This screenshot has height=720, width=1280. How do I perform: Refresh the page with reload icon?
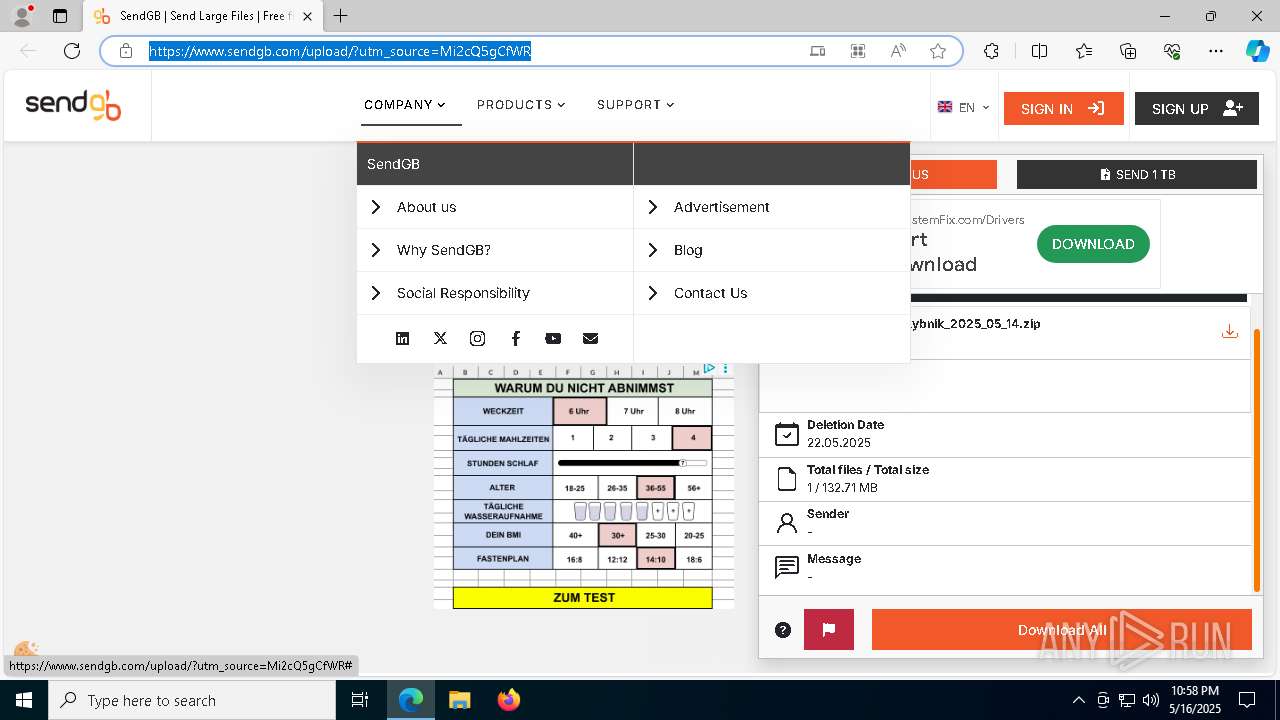point(72,51)
